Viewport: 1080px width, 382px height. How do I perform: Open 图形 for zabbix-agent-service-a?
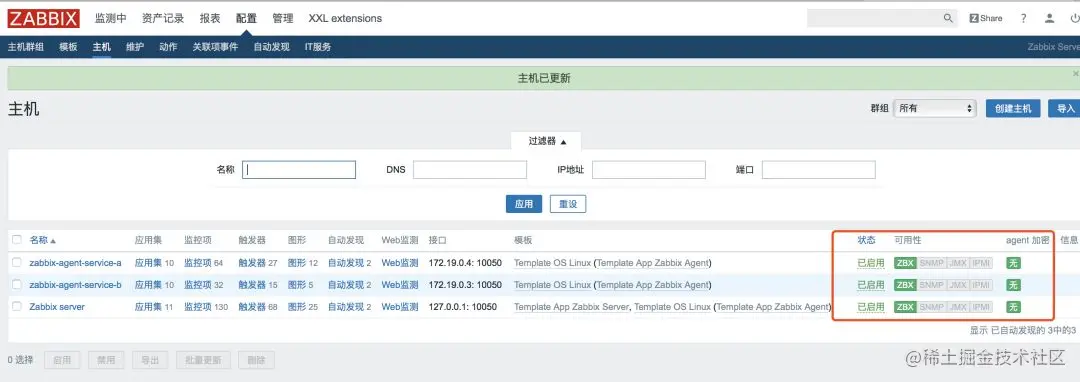click(x=297, y=263)
